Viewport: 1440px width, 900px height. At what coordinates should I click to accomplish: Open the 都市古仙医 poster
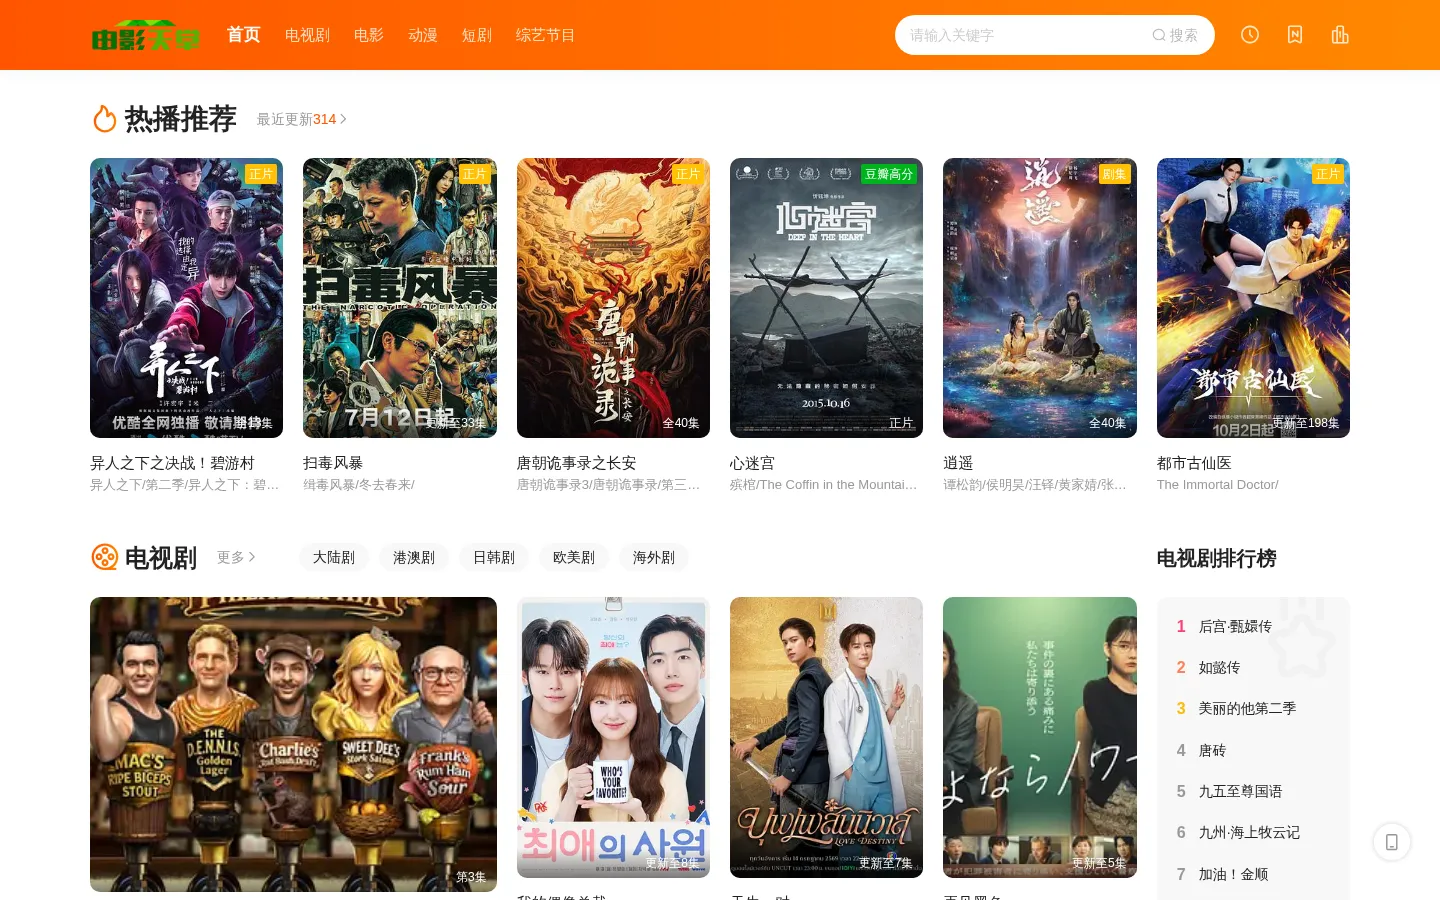(x=1253, y=298)
